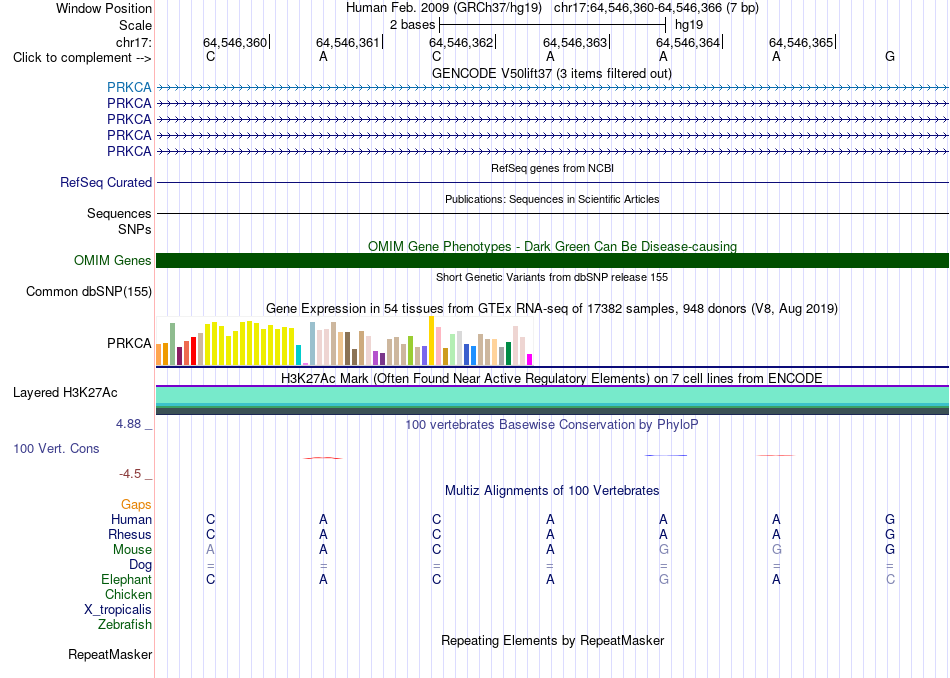This screenshot has width=950, height=678.
Task: Click the G in the Rhesus alignment row
Action: coord(889,534)
